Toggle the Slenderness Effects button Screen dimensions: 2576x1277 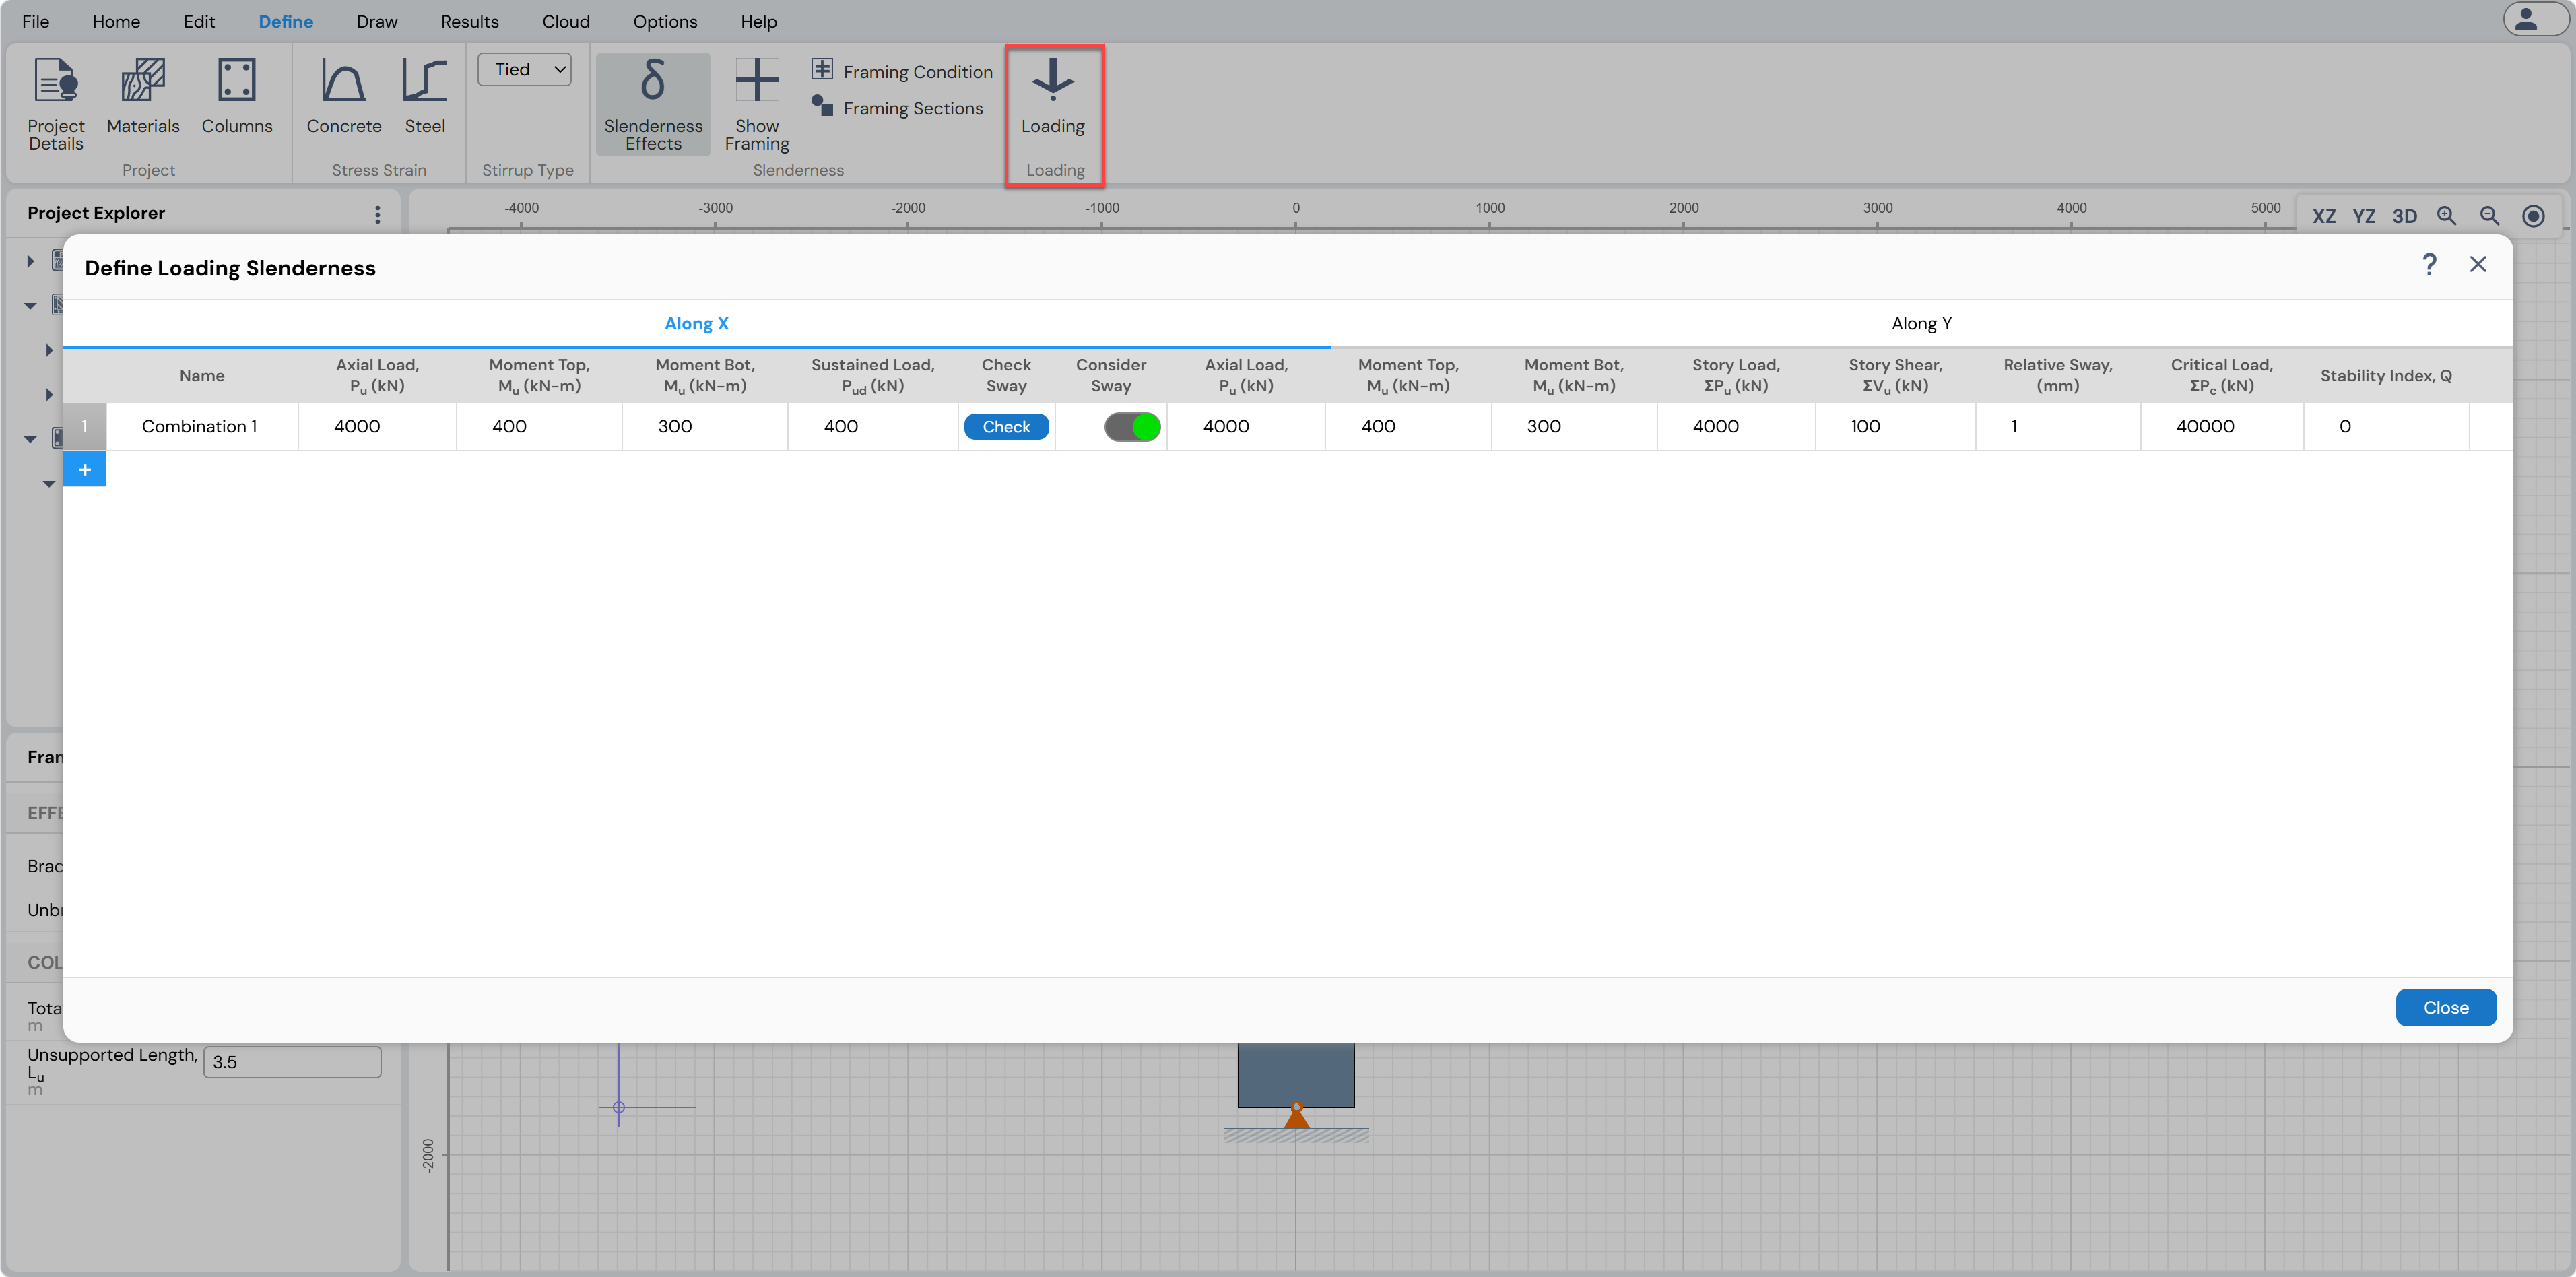point(653,104)
